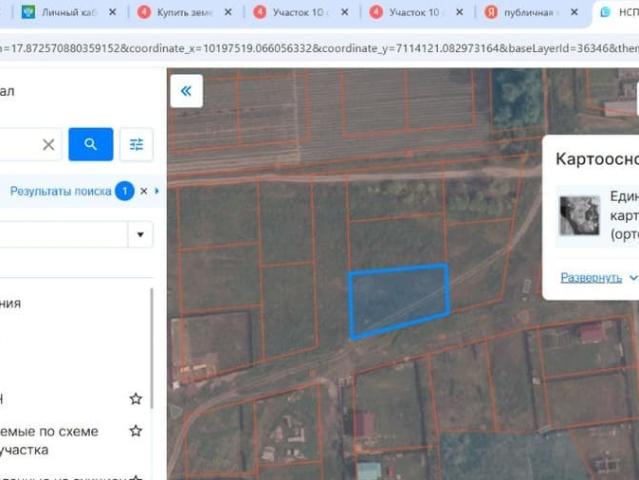Star the layer row ending in 'Н'
Image resolution: width=639 pixels, height=480 pixels.
[x=136, y=399]
